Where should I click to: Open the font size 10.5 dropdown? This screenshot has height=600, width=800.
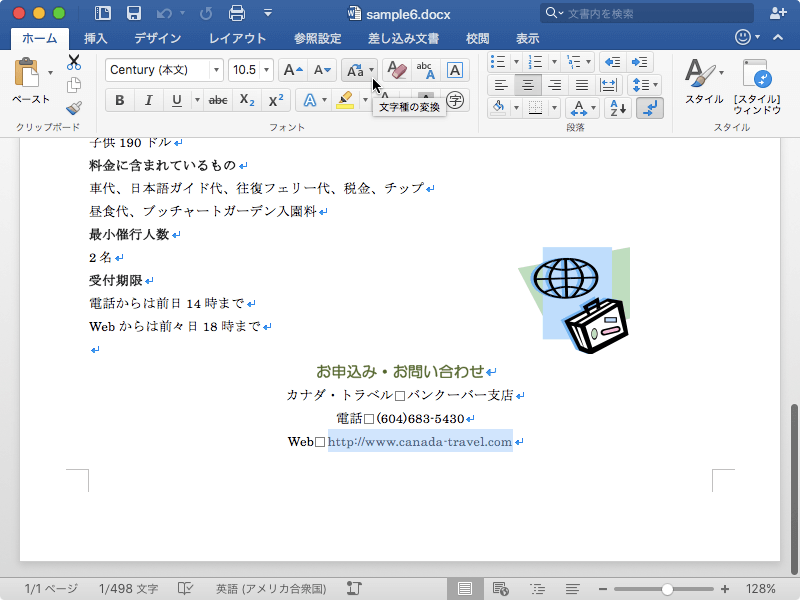click(x=265, y=70)
